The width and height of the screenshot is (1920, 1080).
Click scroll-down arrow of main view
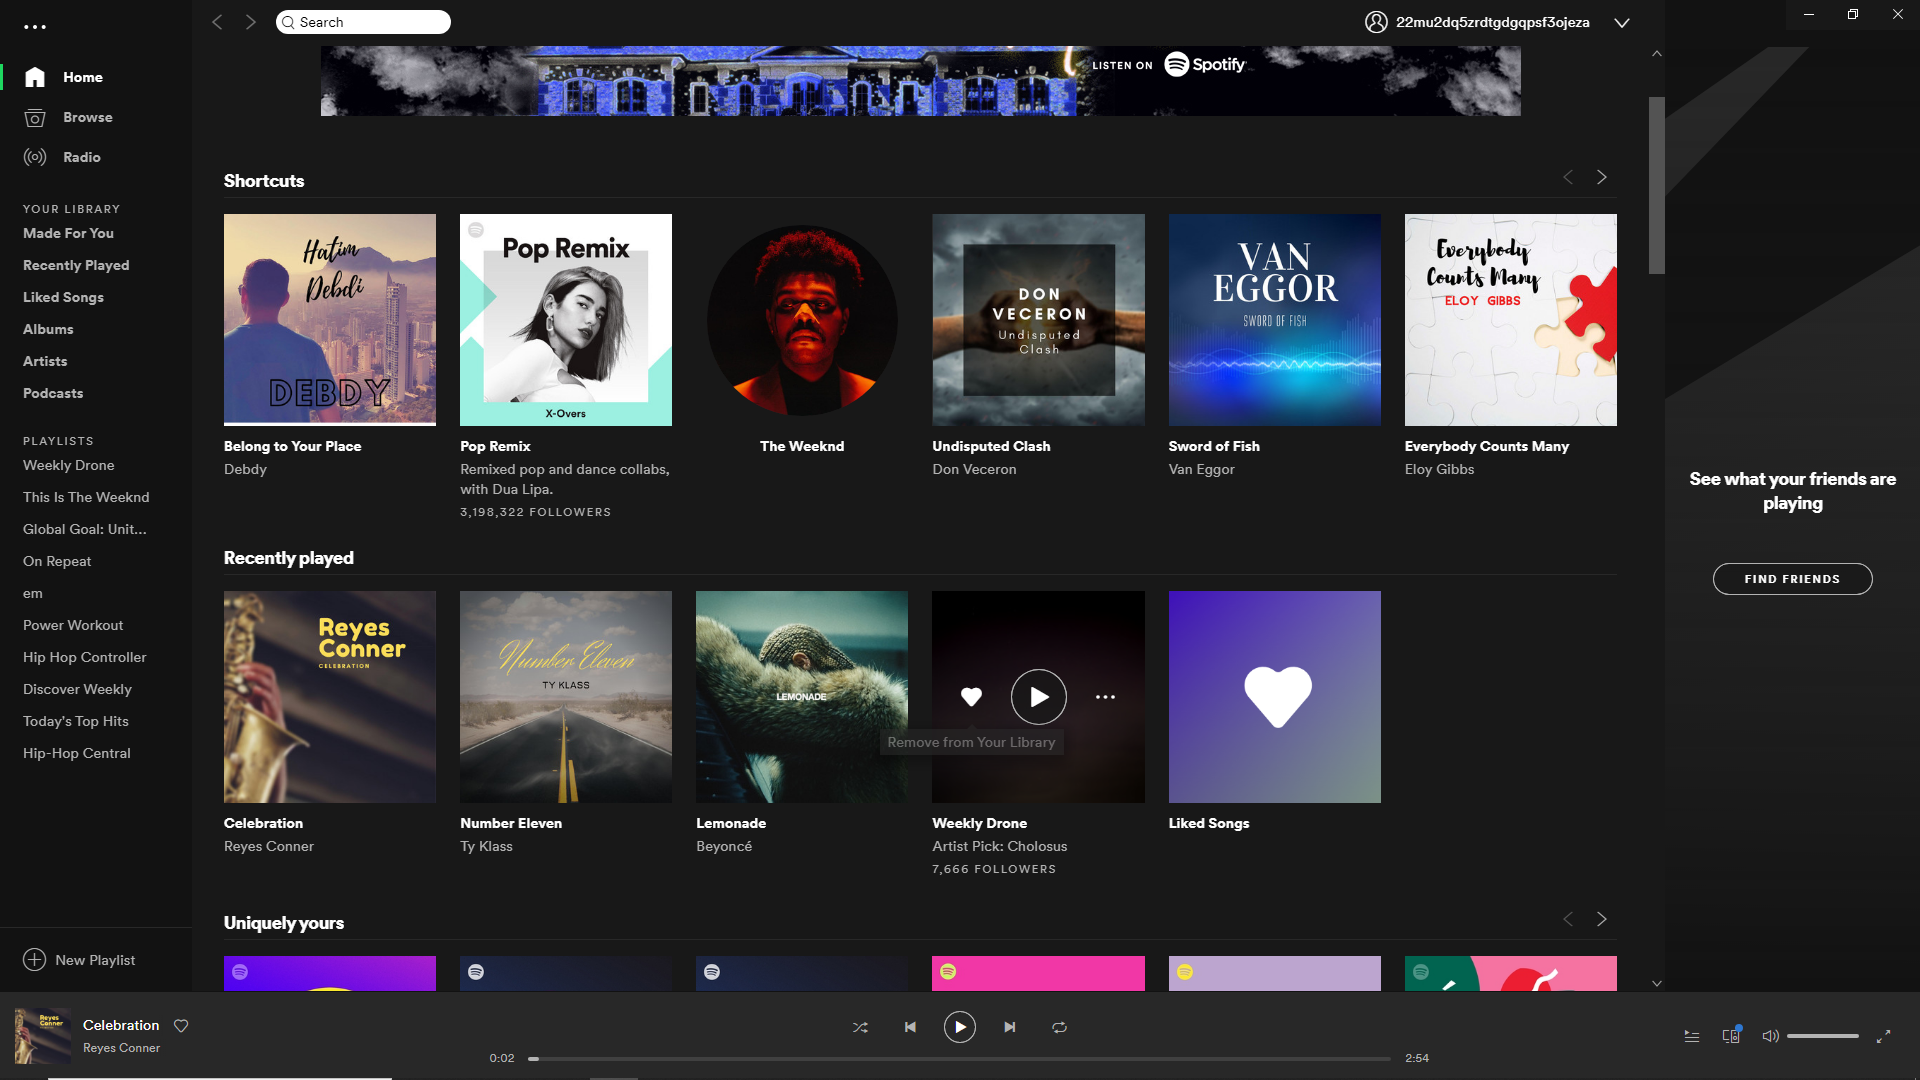tap(1657, 983)
